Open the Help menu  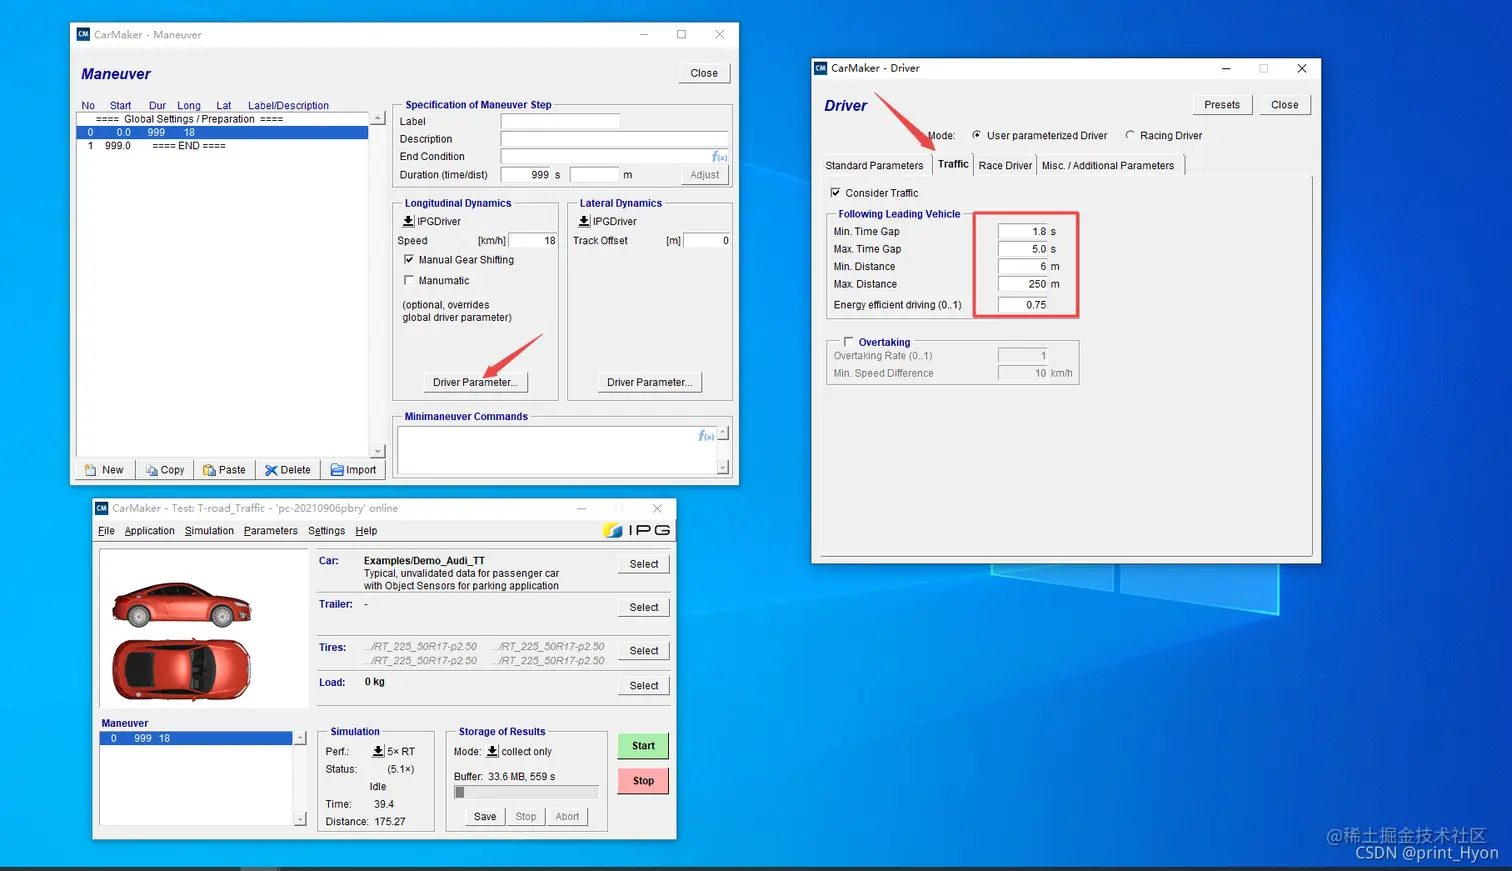(366, 531)
